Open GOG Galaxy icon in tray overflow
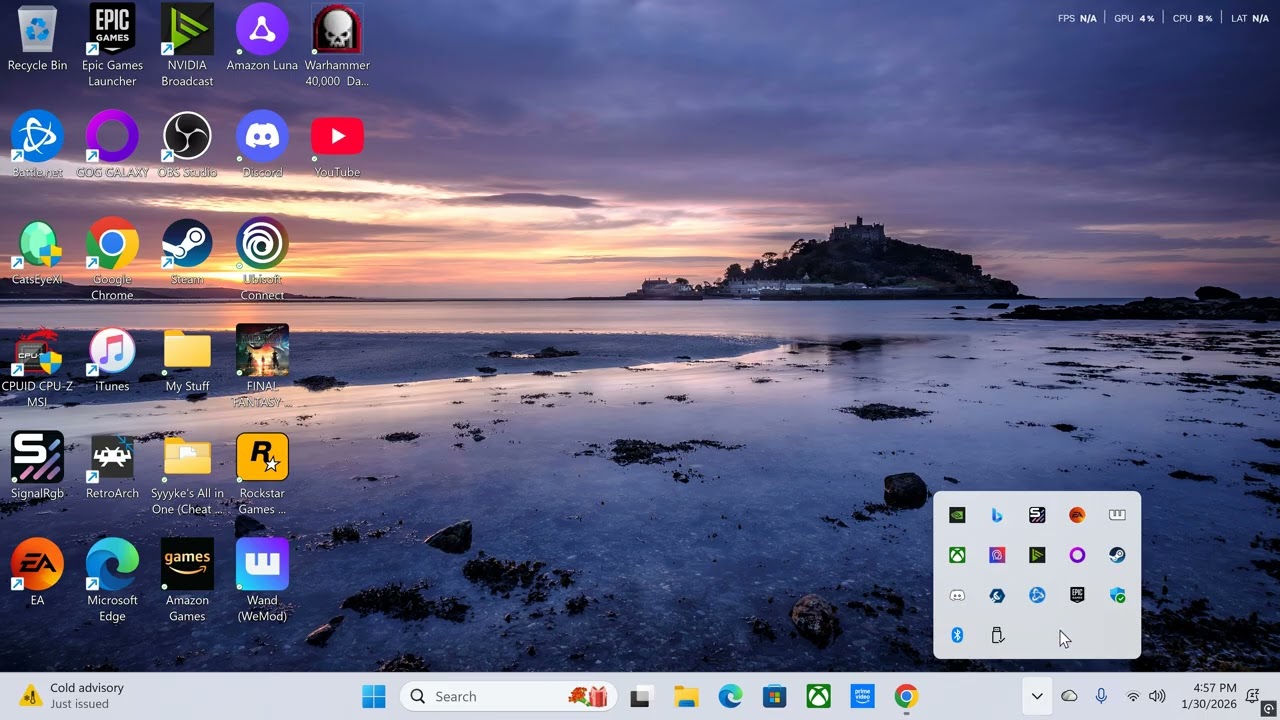This screenshot has height=720, width=1280. pos(1077,555)
